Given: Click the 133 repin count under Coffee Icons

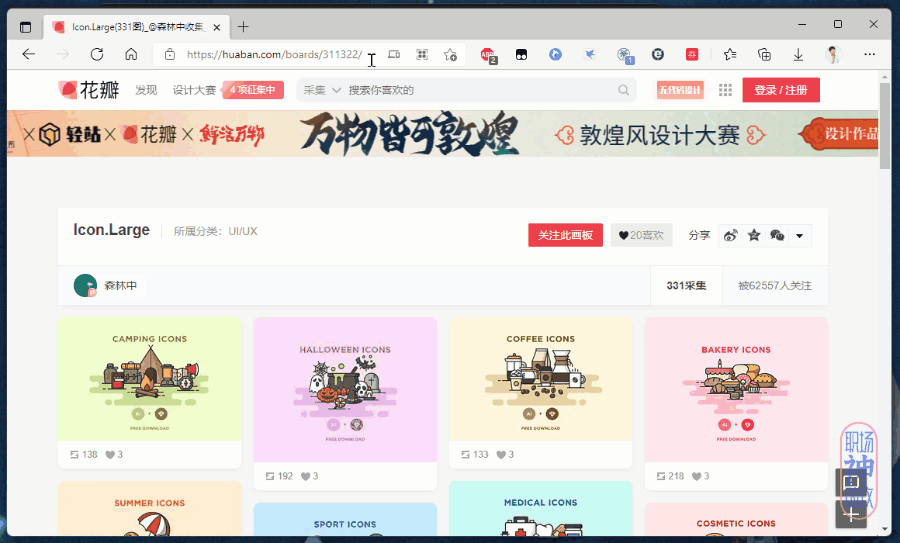Looking at the screenshot, I should pos(475,455).
